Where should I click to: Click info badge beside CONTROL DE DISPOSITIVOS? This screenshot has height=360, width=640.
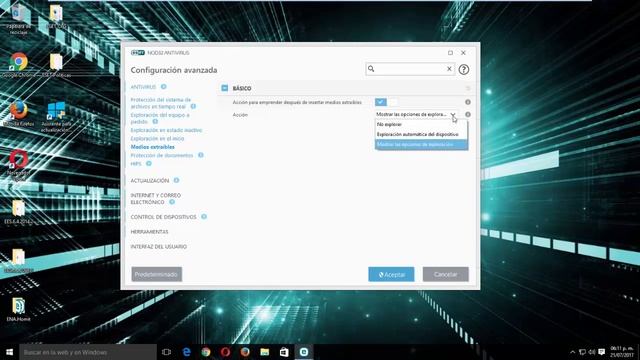pos(204,216)
